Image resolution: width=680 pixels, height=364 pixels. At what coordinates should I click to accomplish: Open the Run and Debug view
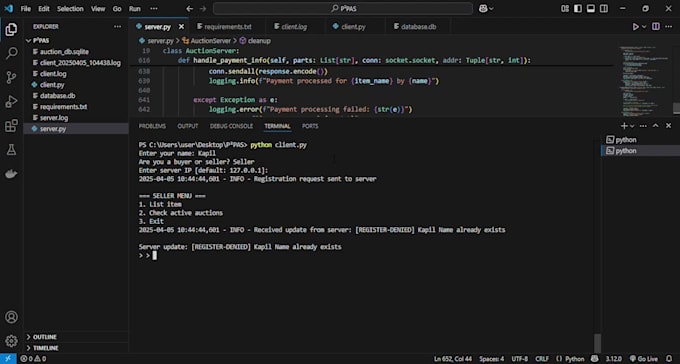click(11, 102)
